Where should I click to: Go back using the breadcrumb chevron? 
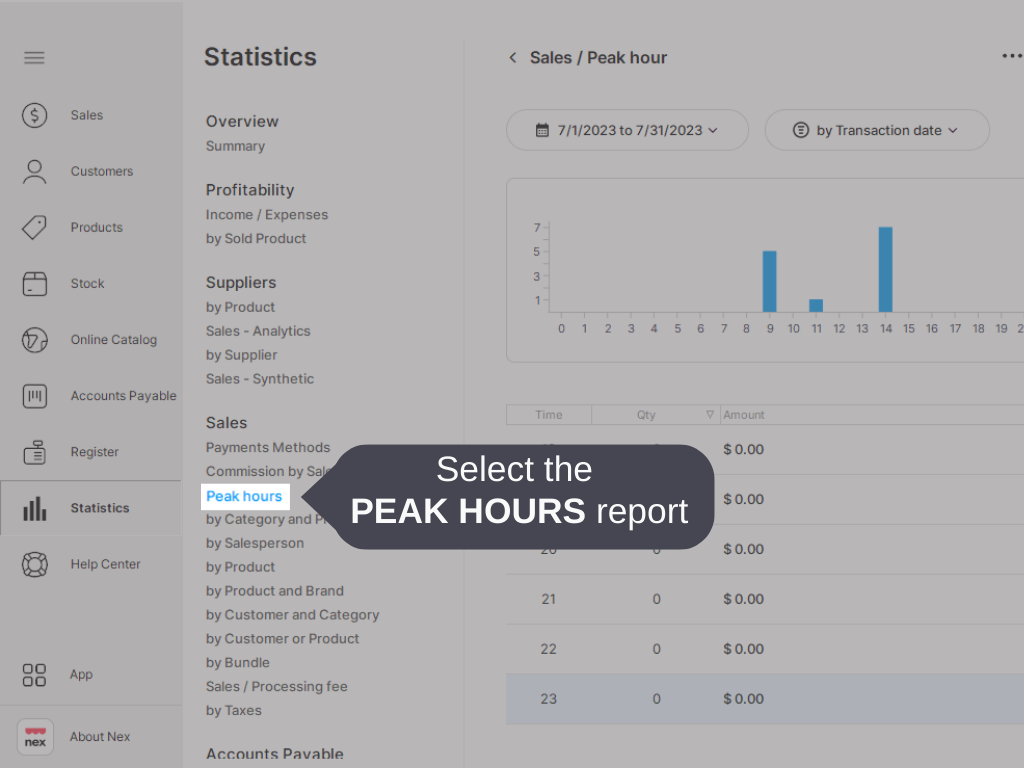click(x=512, y=58)
